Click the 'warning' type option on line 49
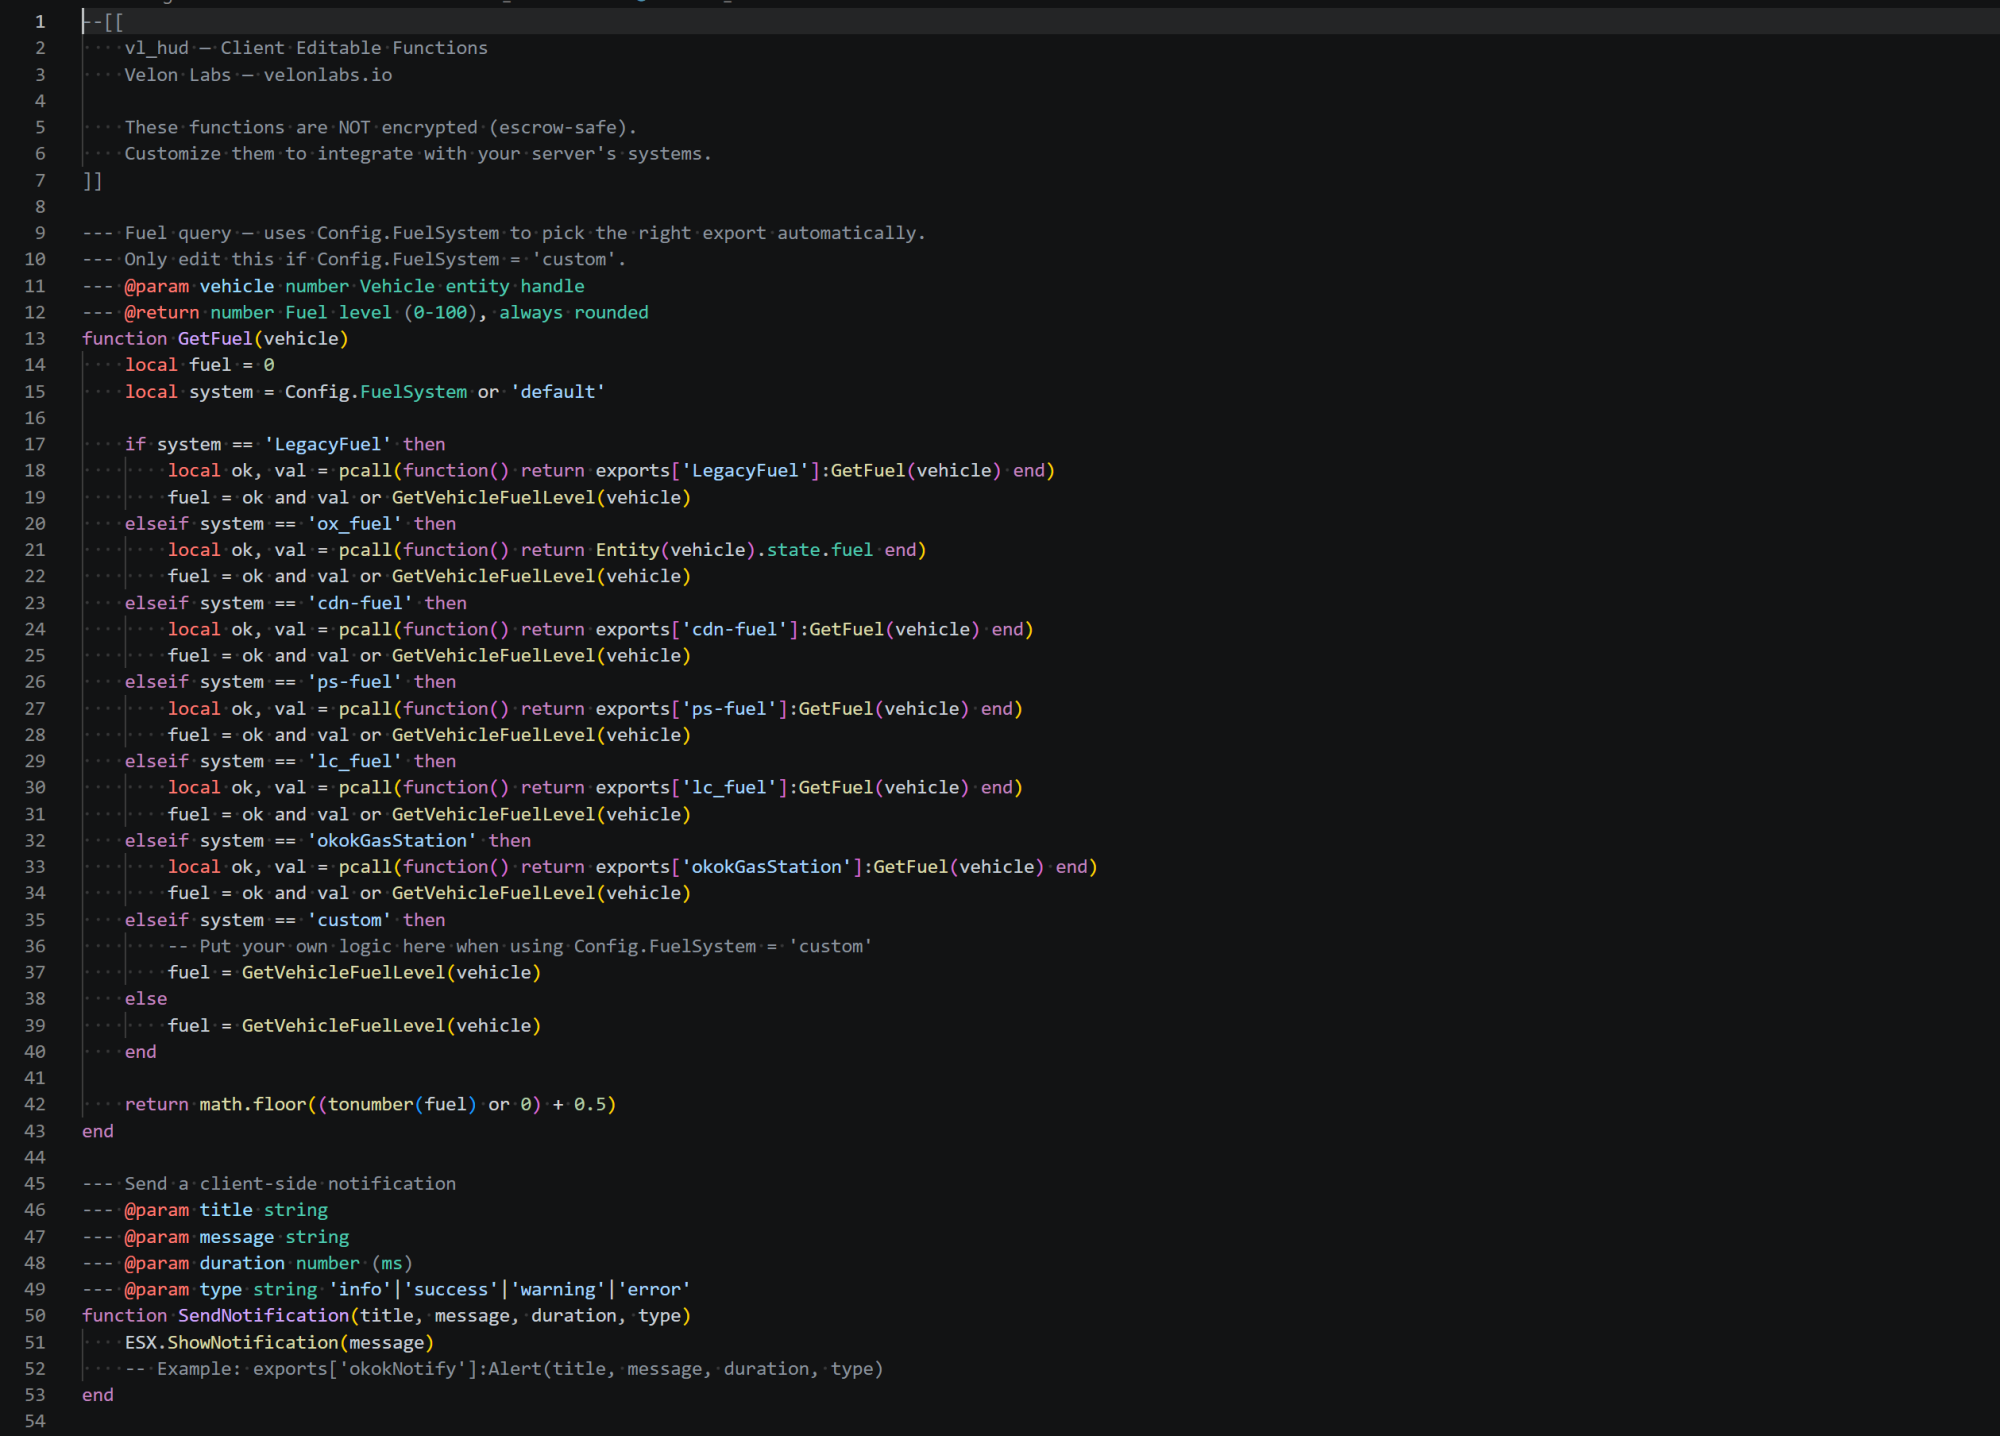This screenshot has height=1436, width=2000. (558, 1289)
